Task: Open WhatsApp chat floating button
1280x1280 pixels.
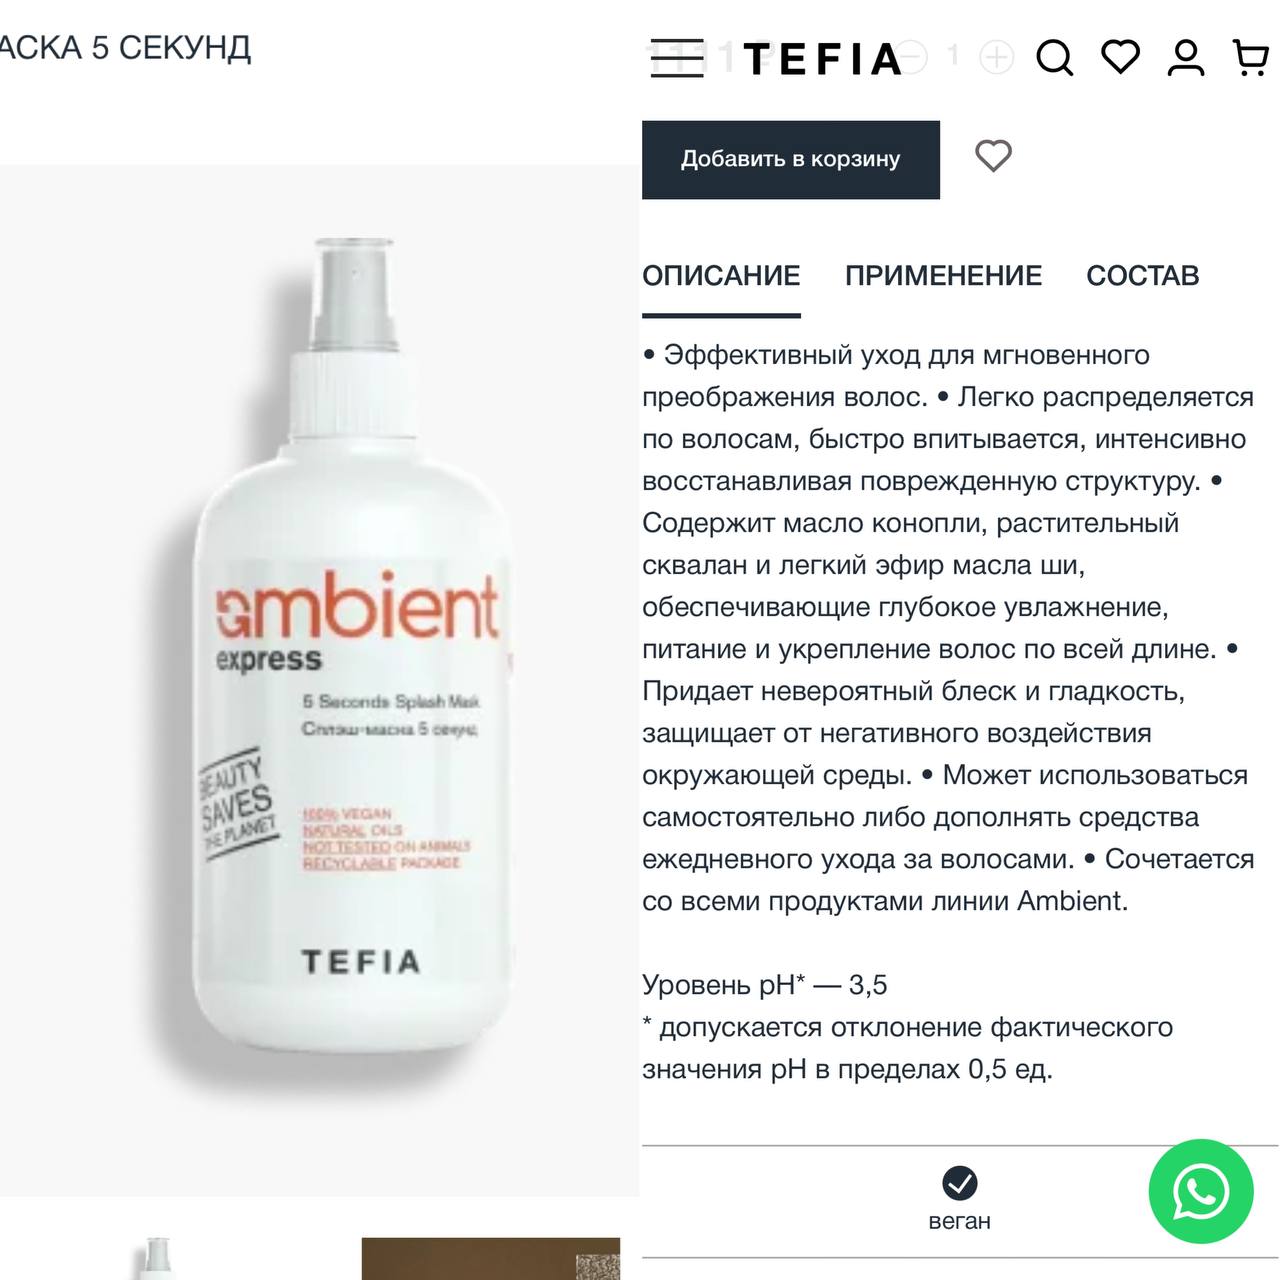Action: tap(1200, 1191)
